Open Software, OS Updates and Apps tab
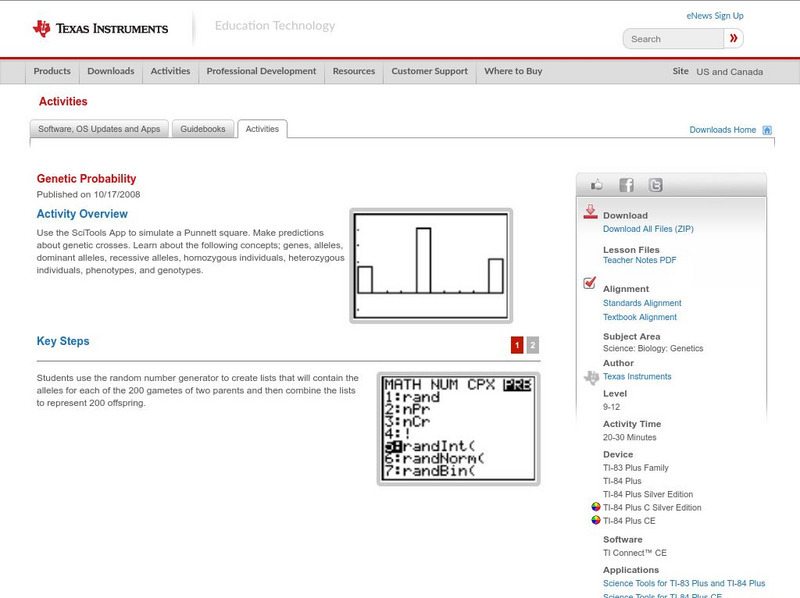Viewport: 800px width, 598px height. click(99, 129)
